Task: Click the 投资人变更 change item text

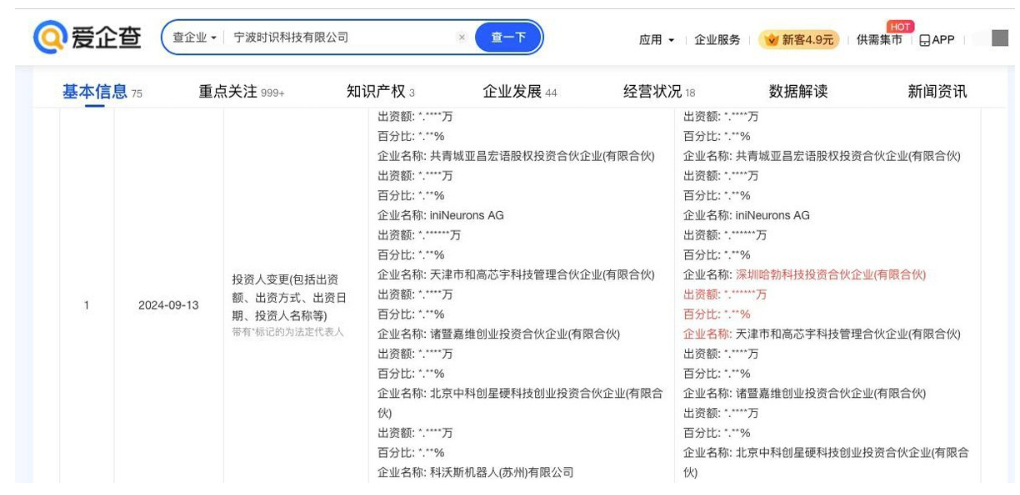Action: tap(289, 297)
